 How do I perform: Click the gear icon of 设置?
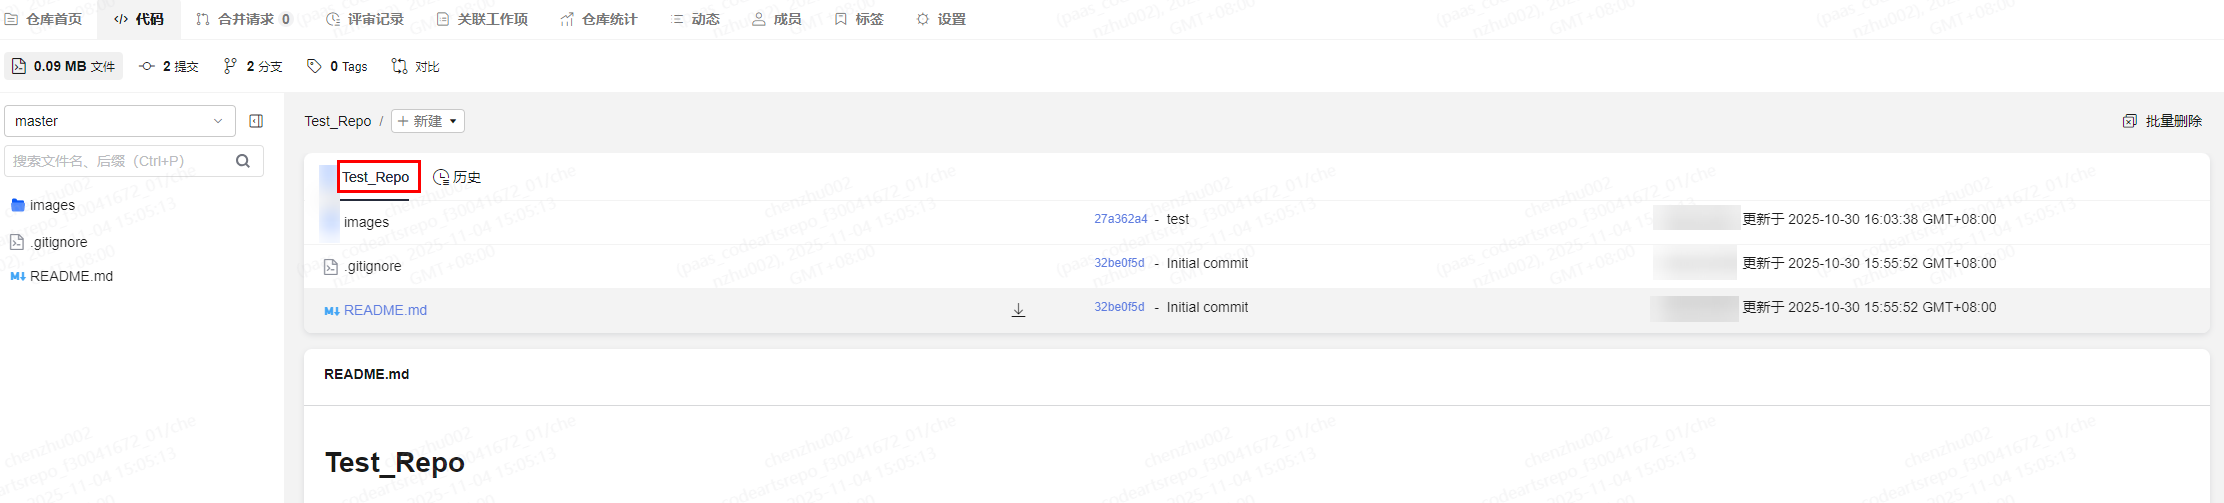923,19
